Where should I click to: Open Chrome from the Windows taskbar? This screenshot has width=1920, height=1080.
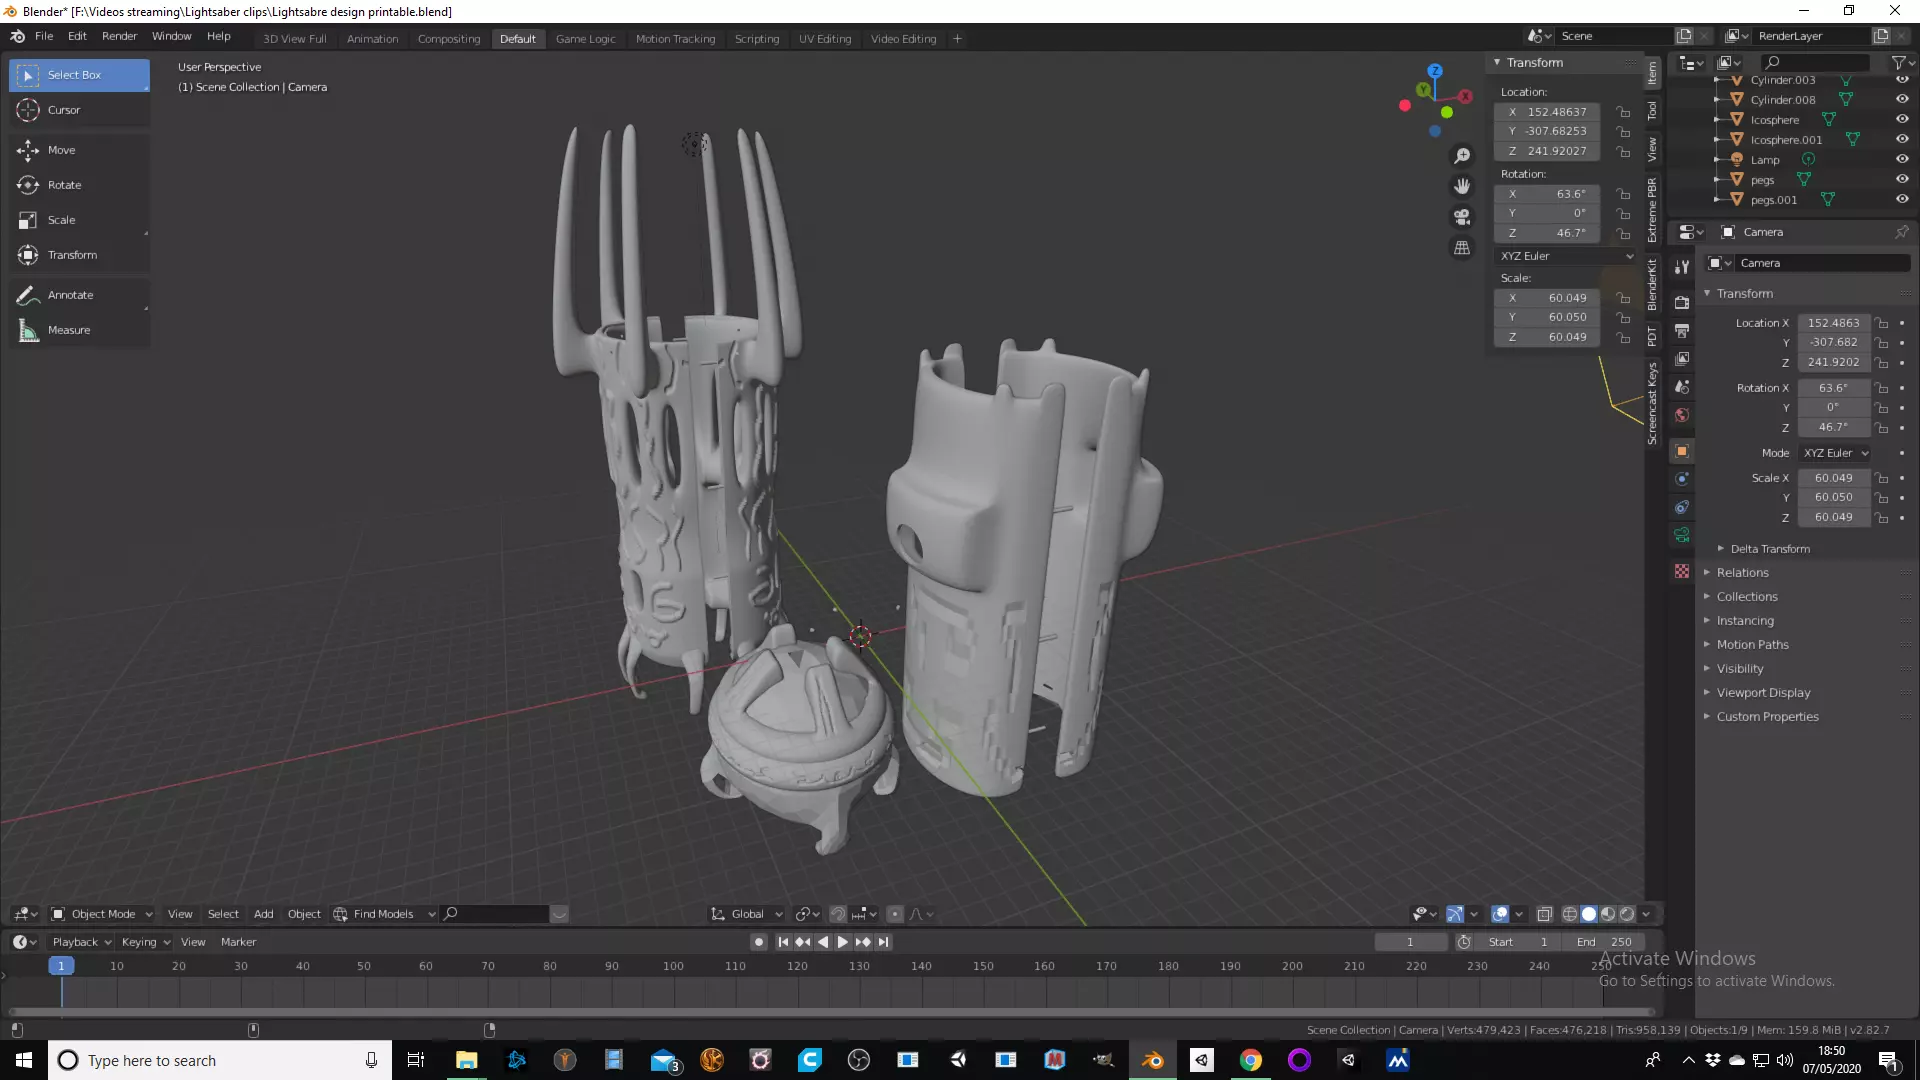(1250, 1060)
